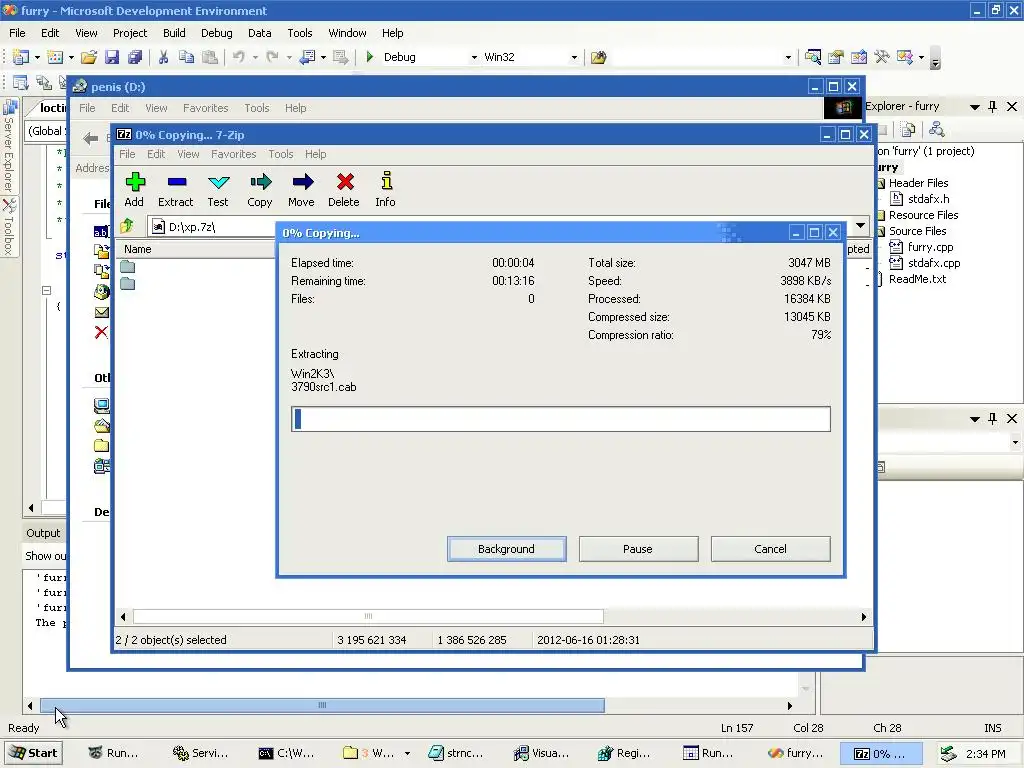Open the Debug configuration dropdown
The height and width of the screenshot is (768, 1024).
pos(474,57)
